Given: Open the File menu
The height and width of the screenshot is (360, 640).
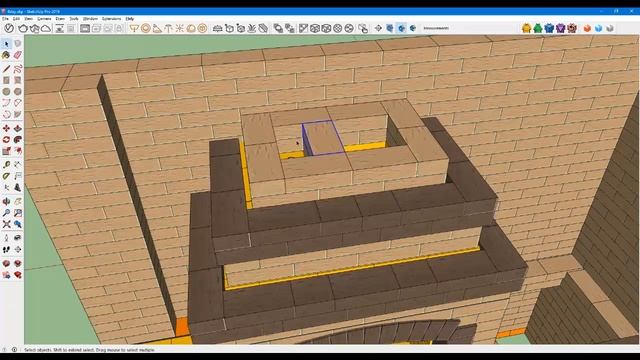Looking at the screenshot, I should [x=5, y=19].
